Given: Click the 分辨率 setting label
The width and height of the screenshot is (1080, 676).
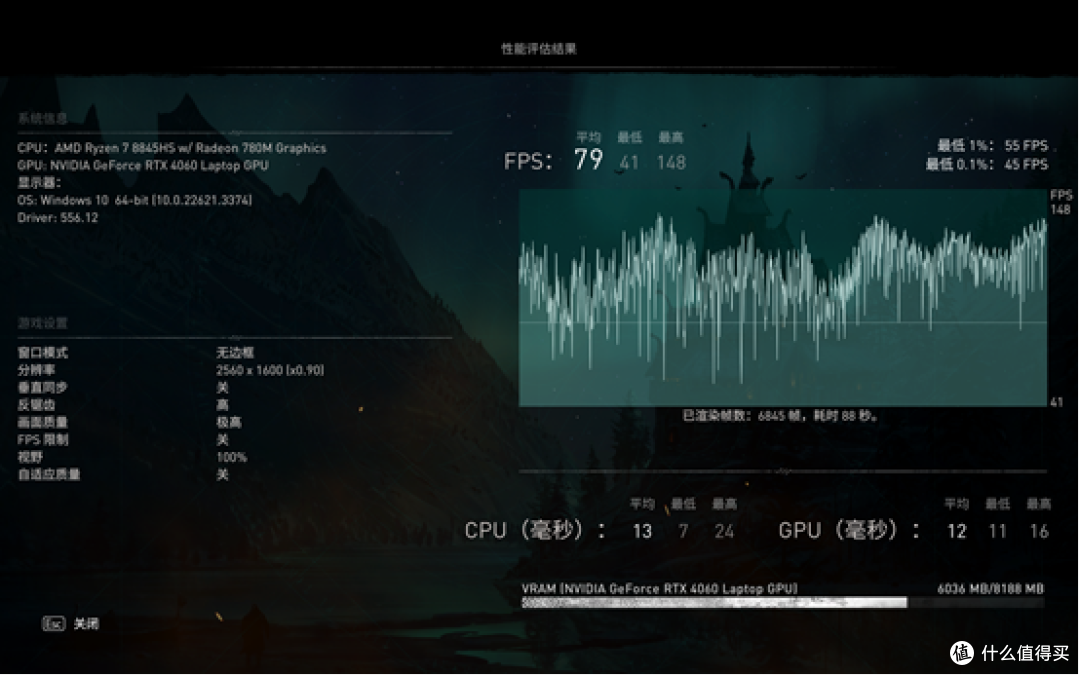Looking at the screenshot, I should 37,370.
